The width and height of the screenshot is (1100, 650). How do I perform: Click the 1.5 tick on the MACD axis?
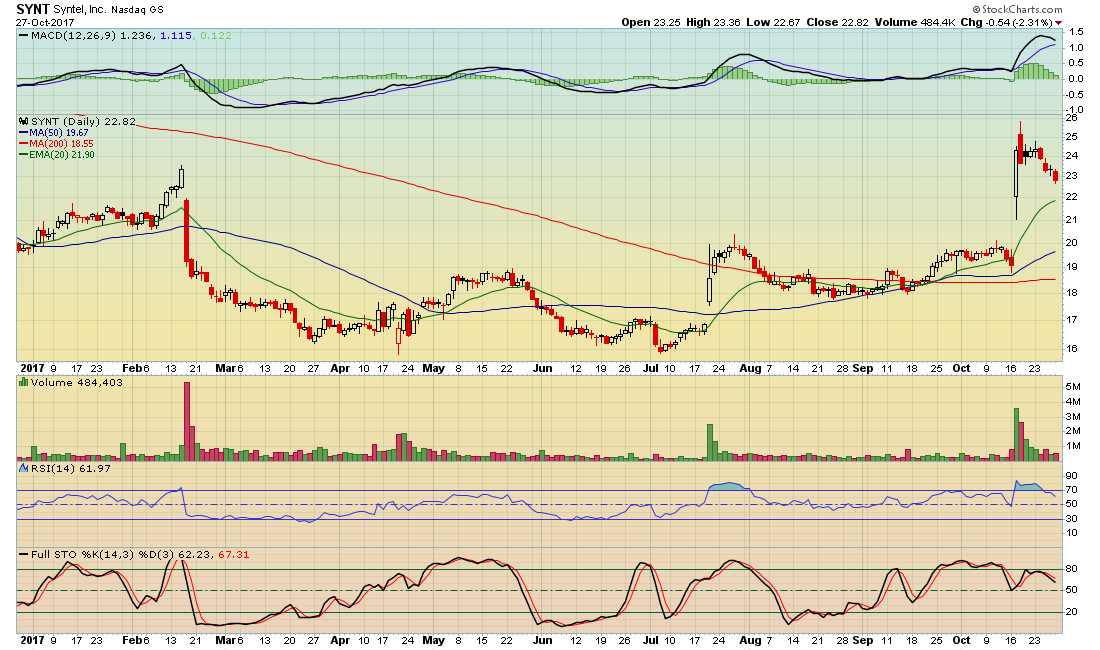(x=1076, y=32)
